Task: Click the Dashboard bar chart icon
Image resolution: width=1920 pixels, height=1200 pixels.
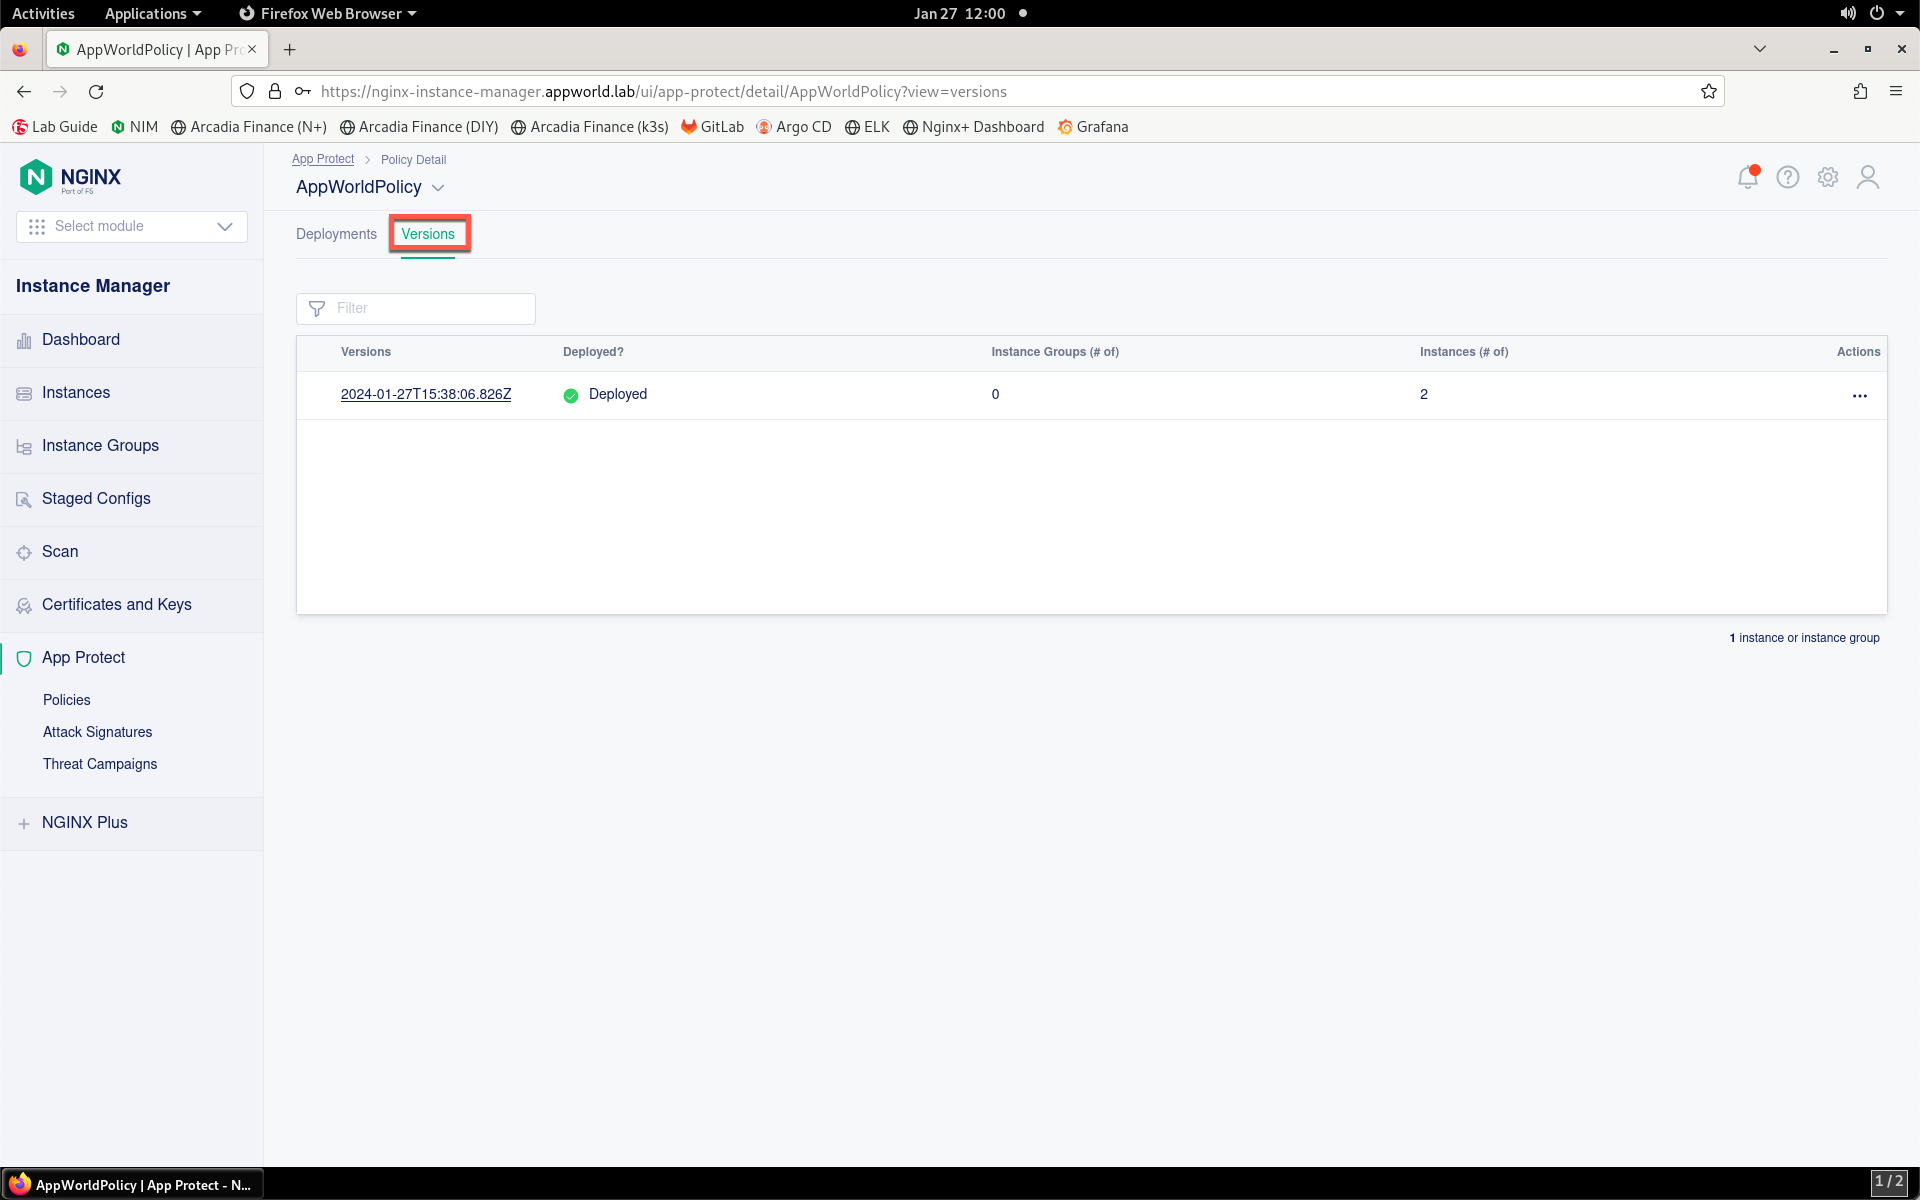Action: 24,341
